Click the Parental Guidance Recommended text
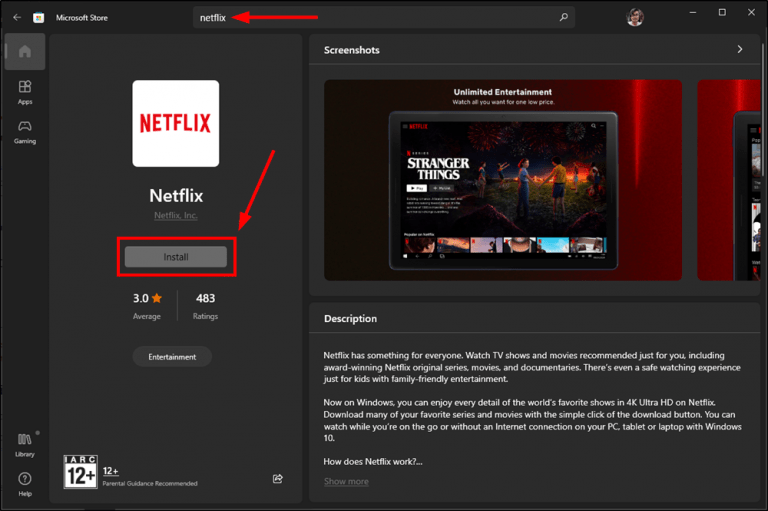The width and height of the screenshot is (768, 511). coord(150,484)
